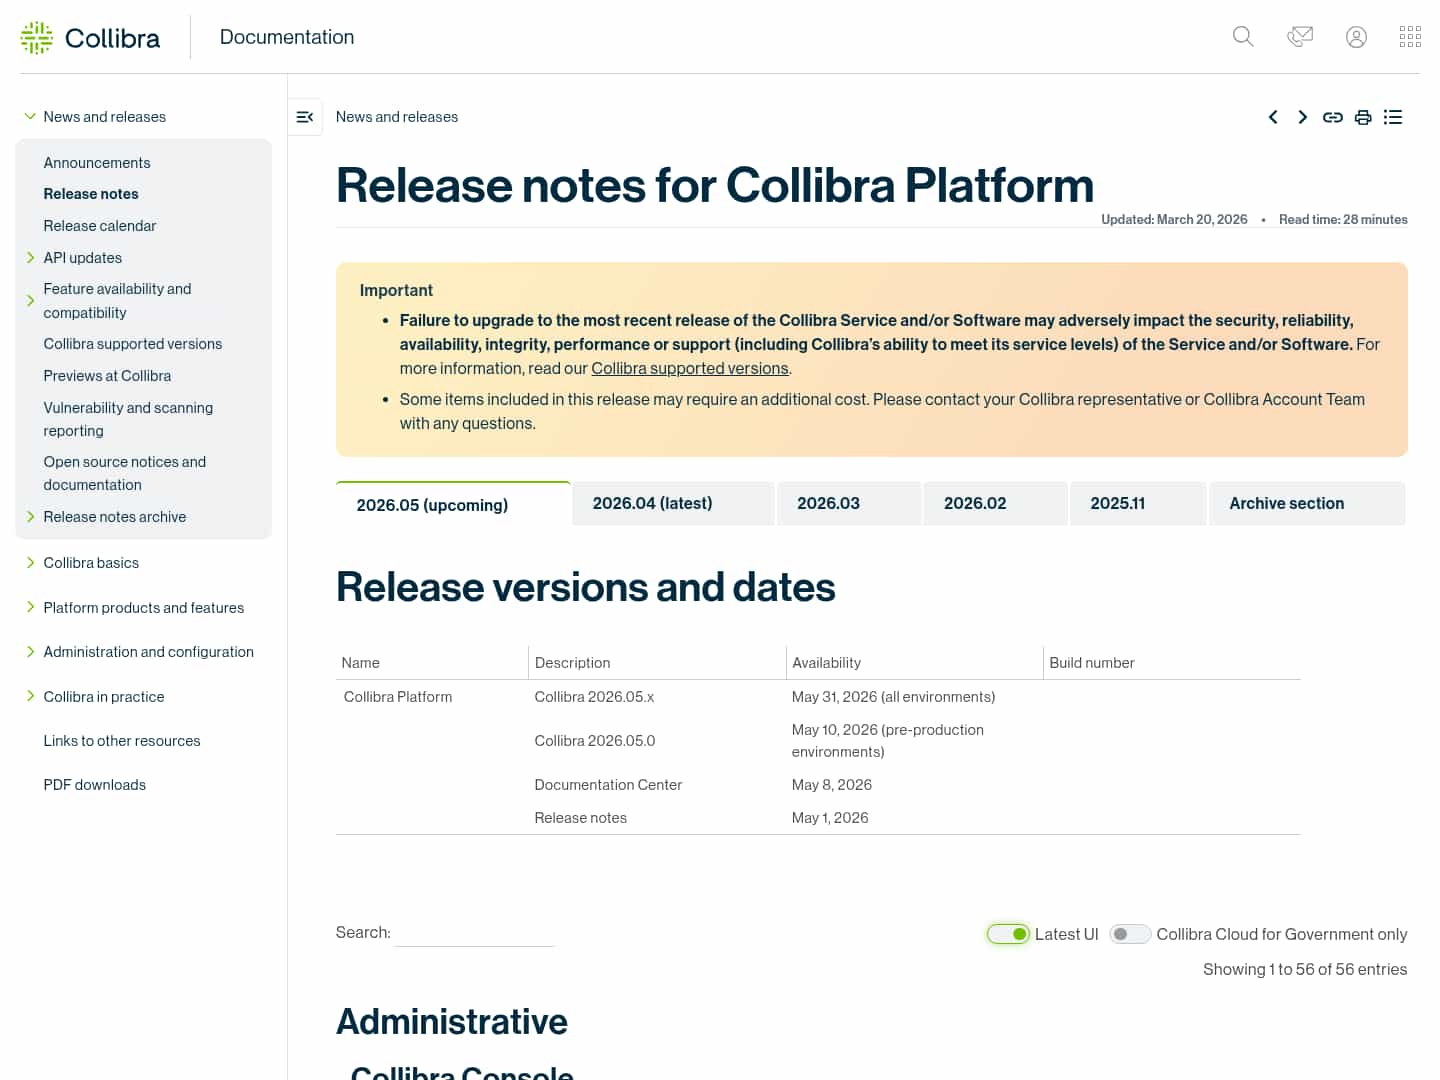The width and height of the screenshot is (1440, 1080).
Task: Click the Read time: 28 minutes text
Action: 1343,220
